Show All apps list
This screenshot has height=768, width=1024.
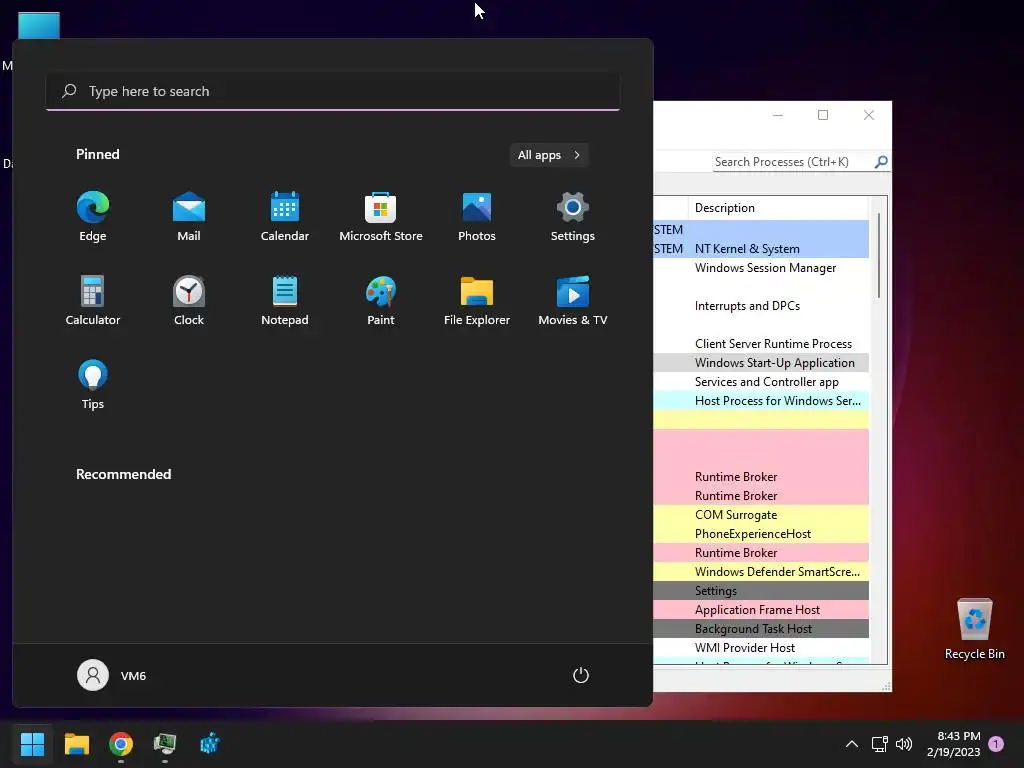click(x=549, y=155)
